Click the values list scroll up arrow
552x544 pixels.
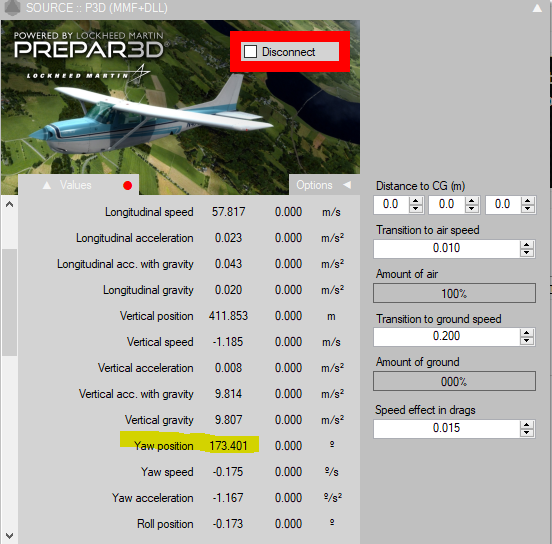10,204
